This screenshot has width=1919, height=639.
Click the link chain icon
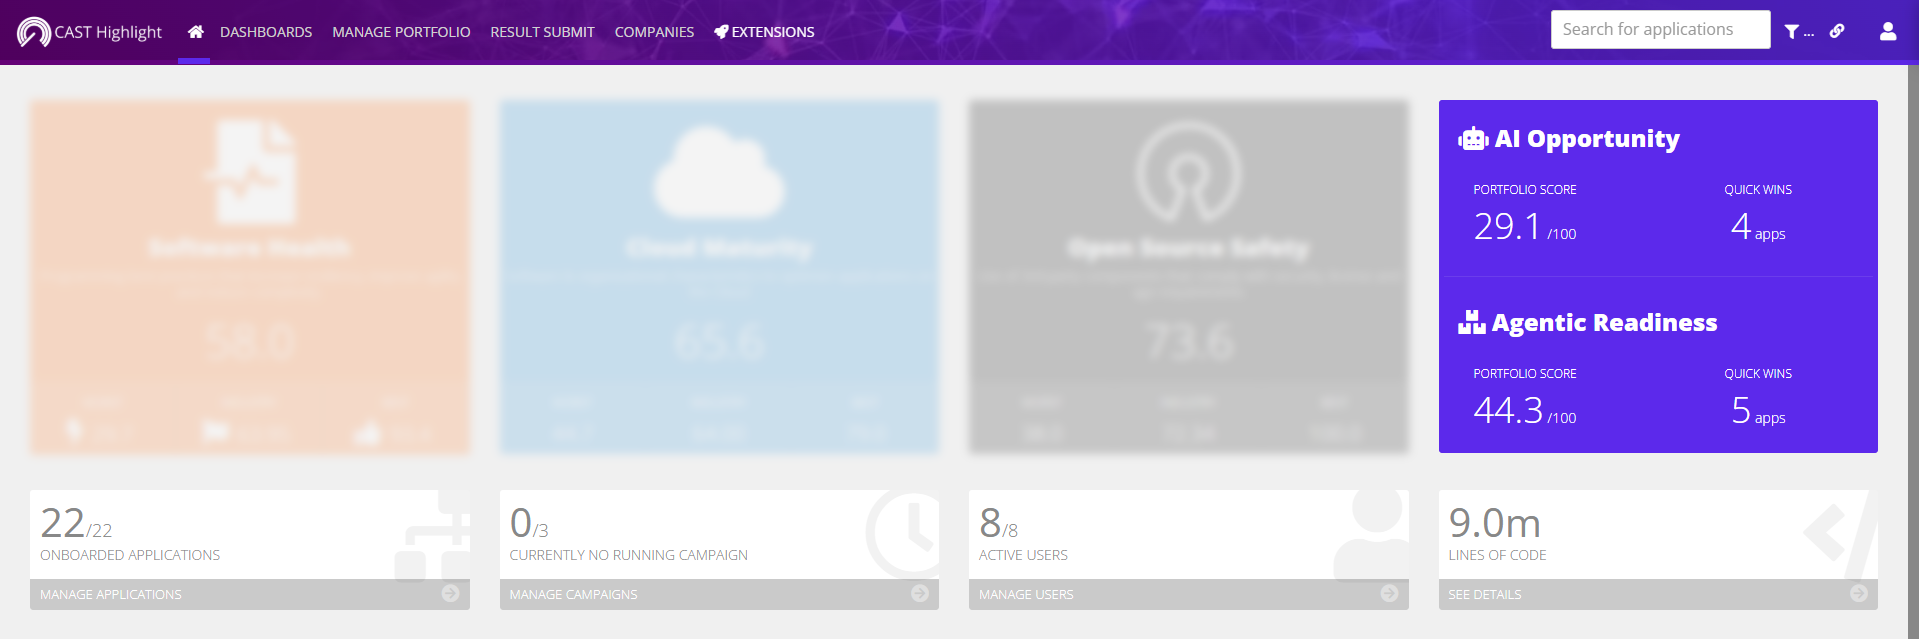(x=1837, y=31)
